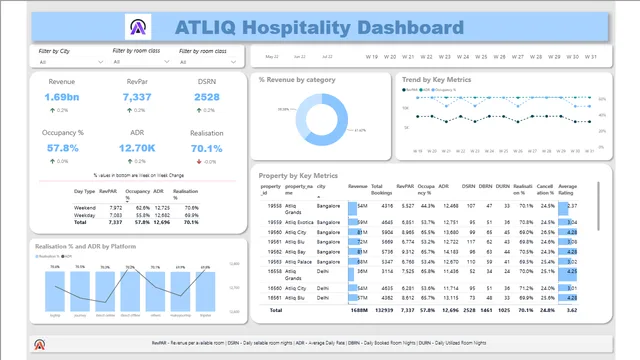The width and height of the screenshot is (640, 360).
Task: Select week W 24 in the week slicer
Action: pyautogui.click(x=463, y=57)
